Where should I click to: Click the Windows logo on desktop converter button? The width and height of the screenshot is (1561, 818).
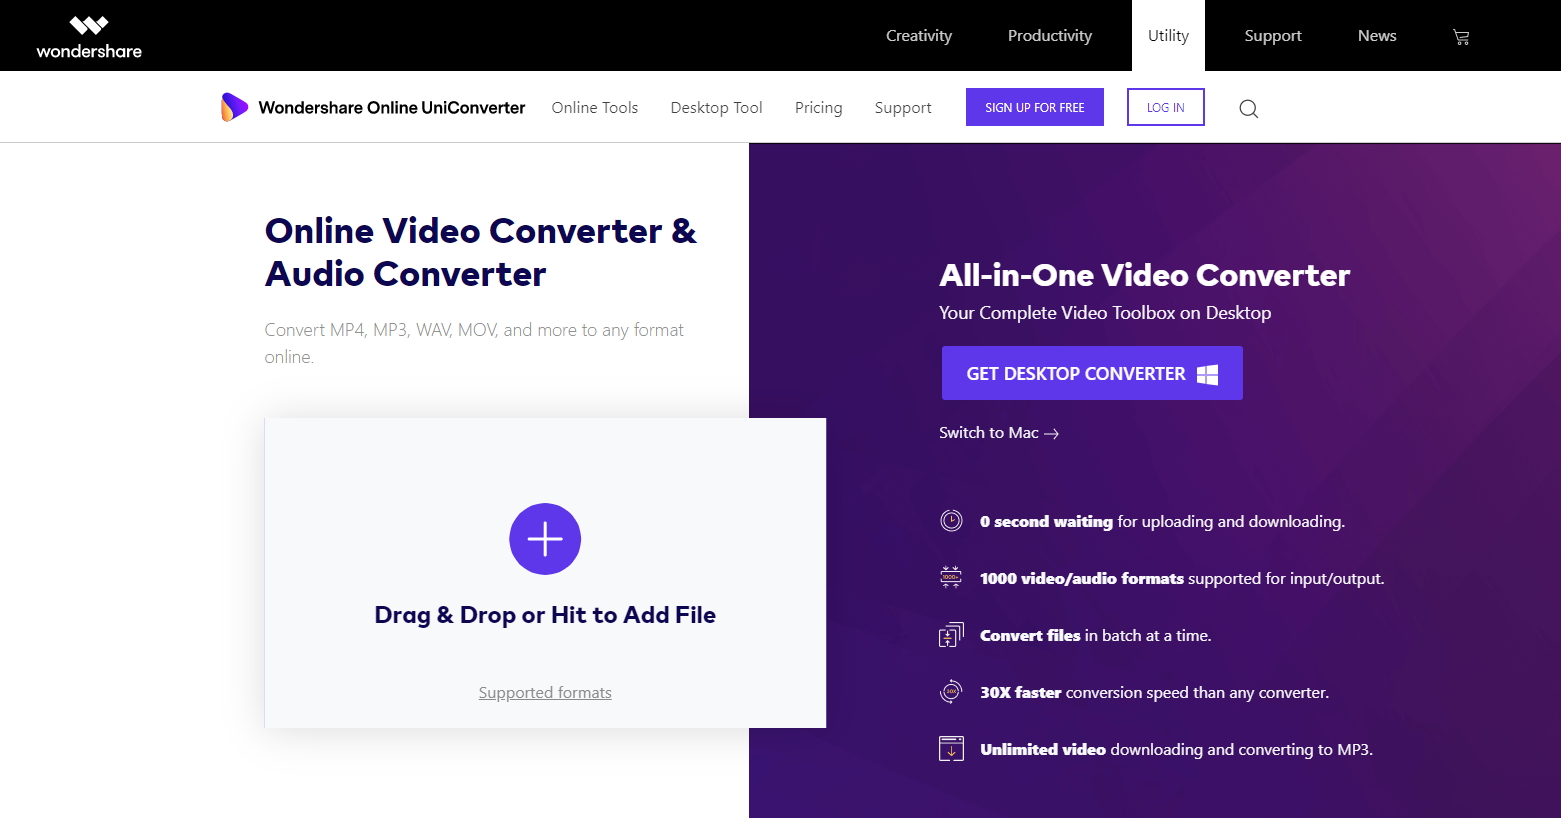coord(1208,374)
